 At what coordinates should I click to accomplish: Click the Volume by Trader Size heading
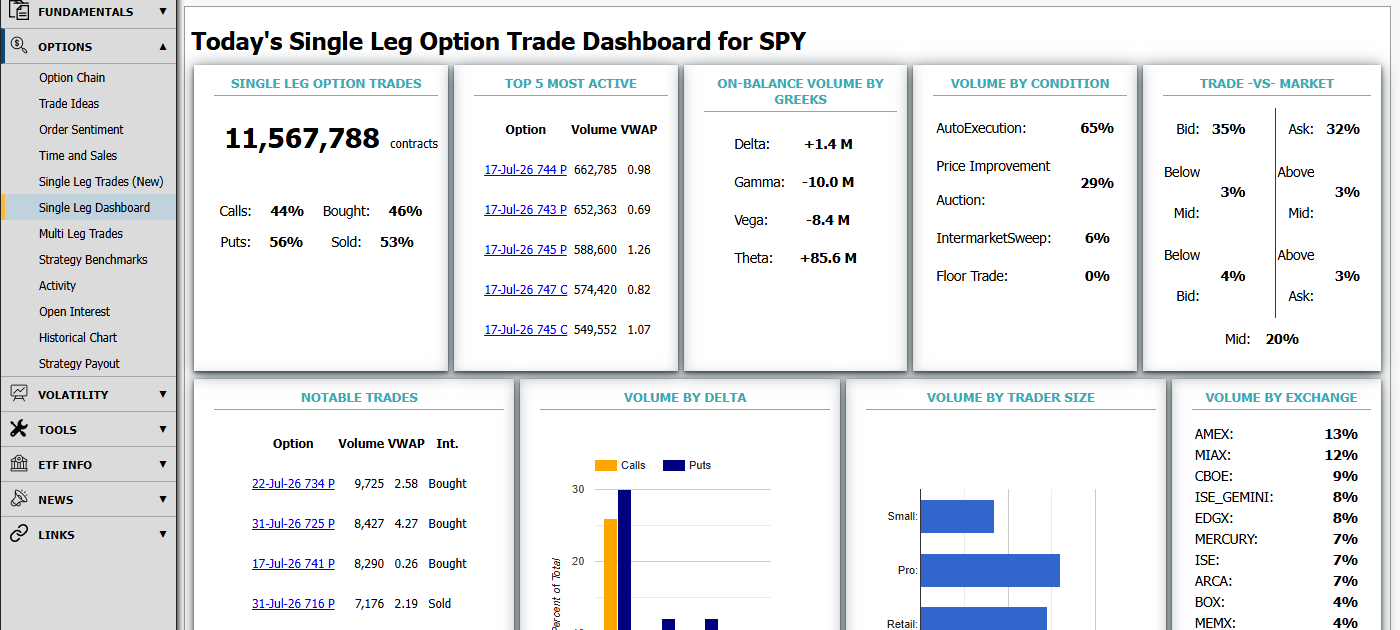point(1011,398)
